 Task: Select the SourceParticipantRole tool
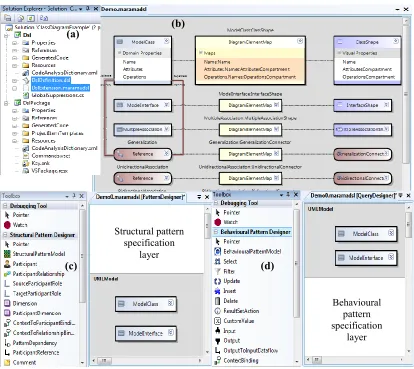(x=33, y=284)
